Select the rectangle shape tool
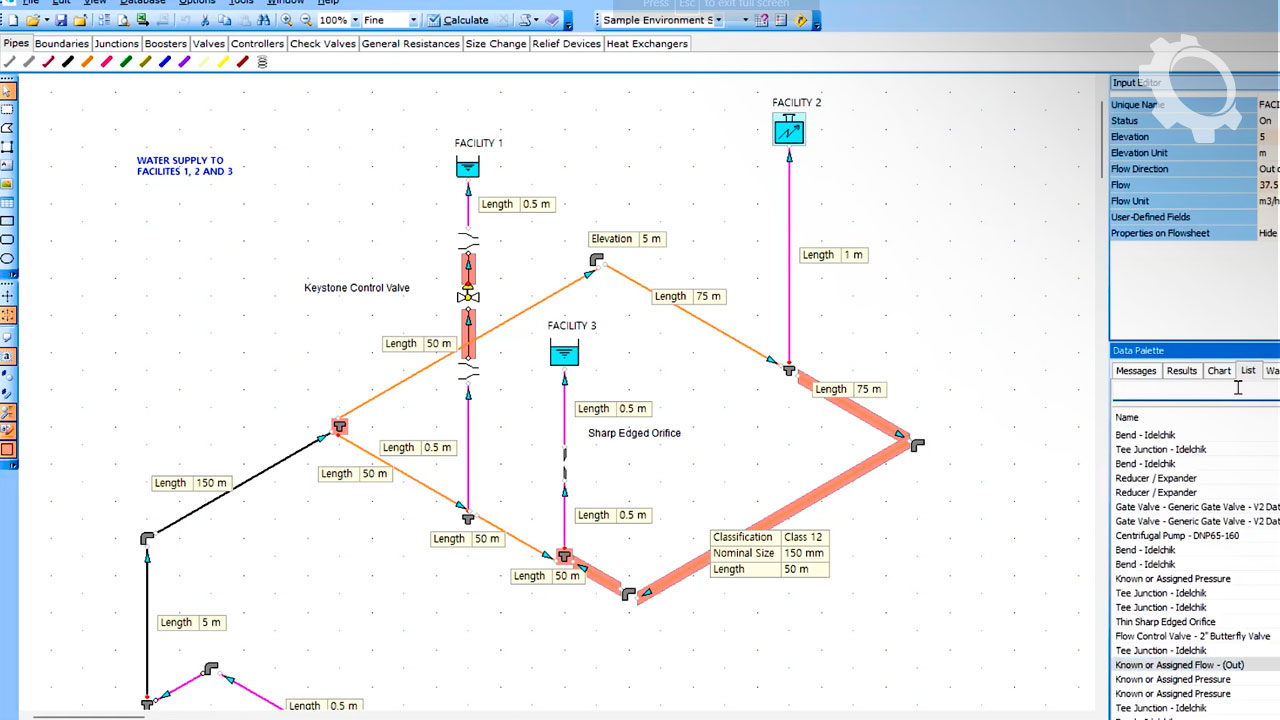This screenshot has height=720, width=1280. pos(7,221)
